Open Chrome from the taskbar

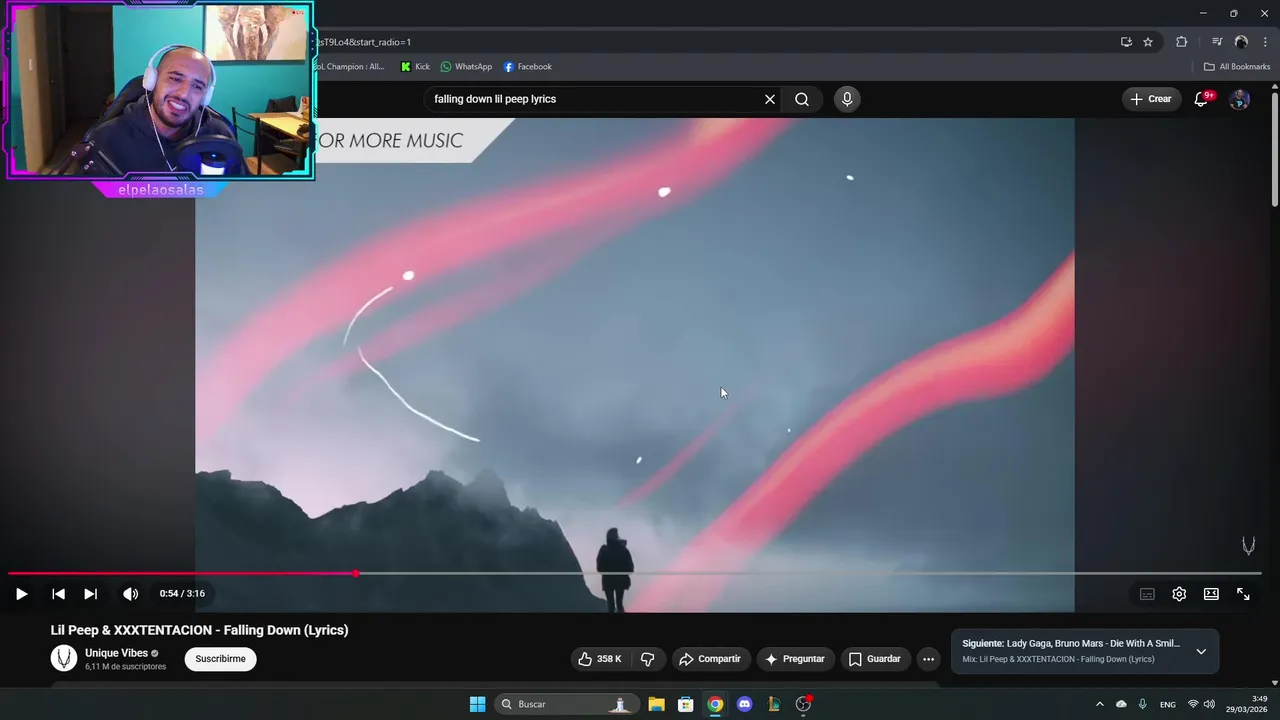click(715, 704)
